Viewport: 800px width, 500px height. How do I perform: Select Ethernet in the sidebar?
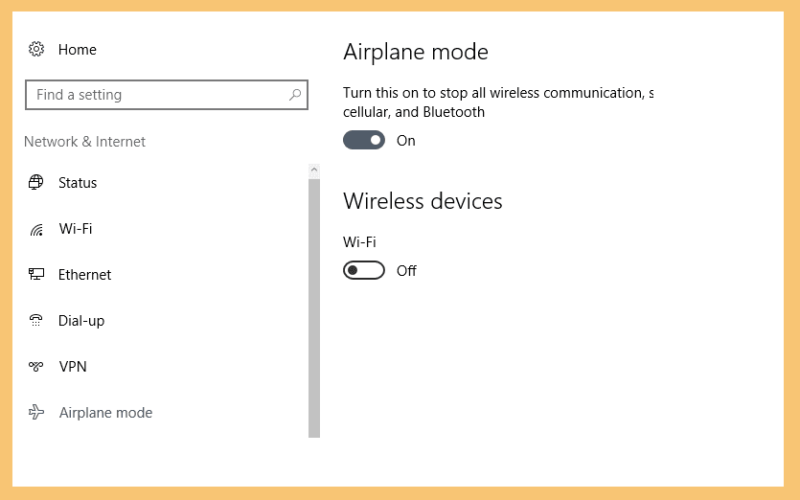point(85,274)
